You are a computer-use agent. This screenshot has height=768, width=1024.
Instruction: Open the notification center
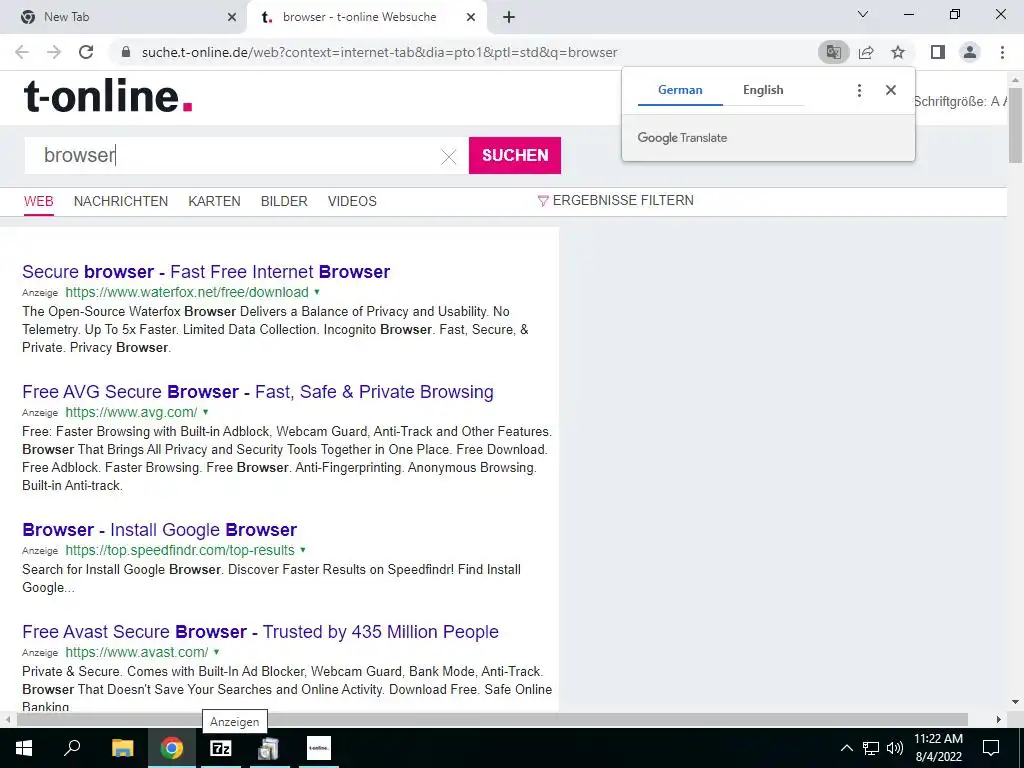click(x=991, y=748)
